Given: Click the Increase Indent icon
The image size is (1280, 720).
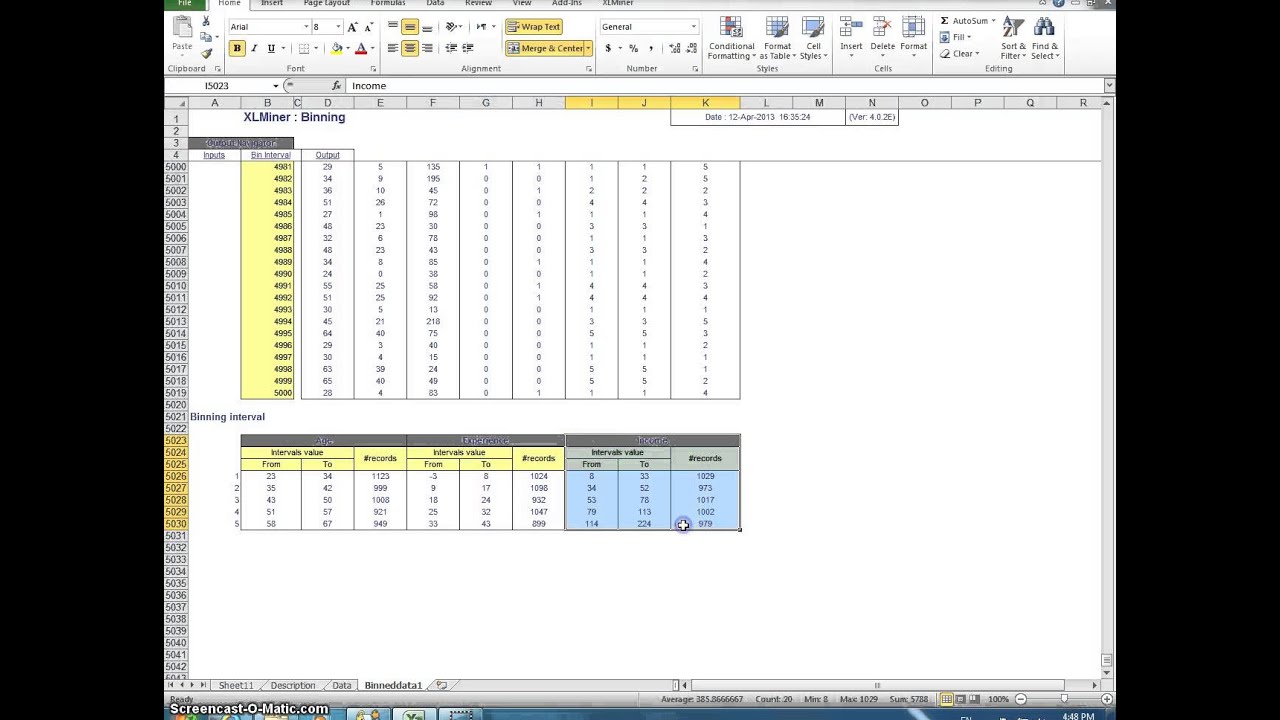Looking at the screenshot, I should pyautogui.click(x=468, y=48).
